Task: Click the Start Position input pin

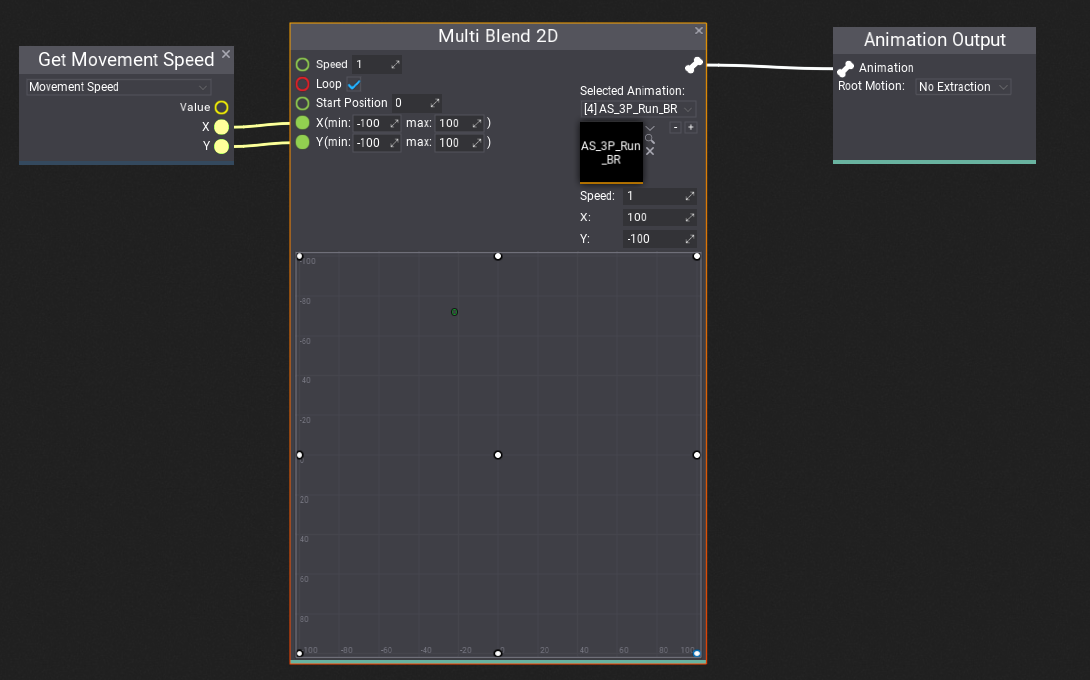Action: [x=302, y=103]
